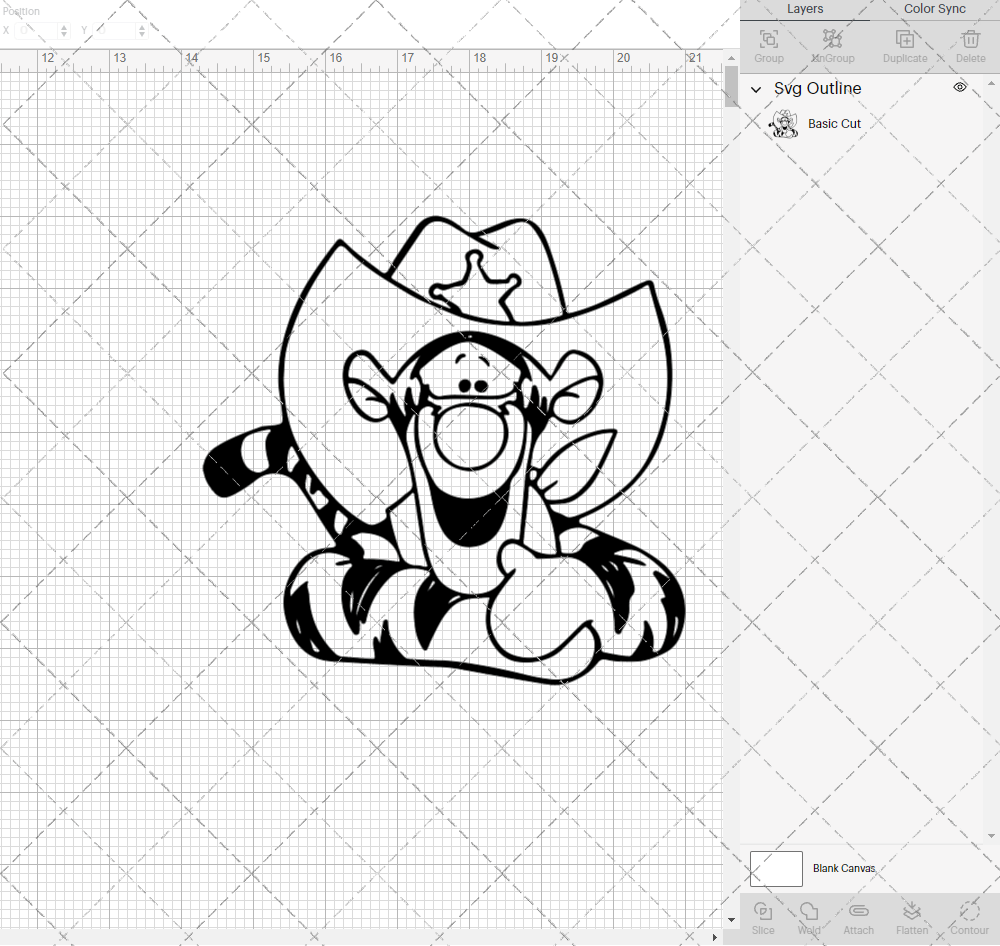
Task: Select the Attach tool
Action: click(x=858, y=913)
